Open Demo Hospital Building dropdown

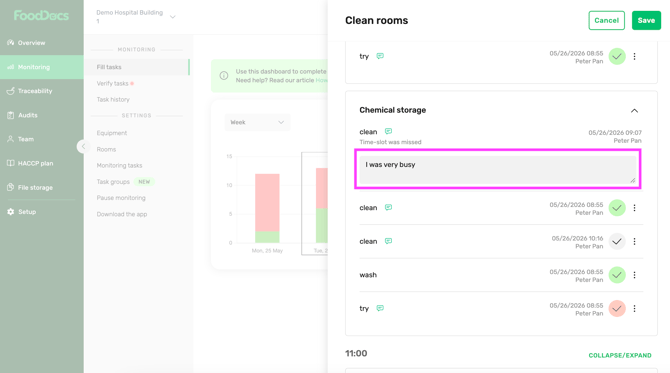point(136,16)
